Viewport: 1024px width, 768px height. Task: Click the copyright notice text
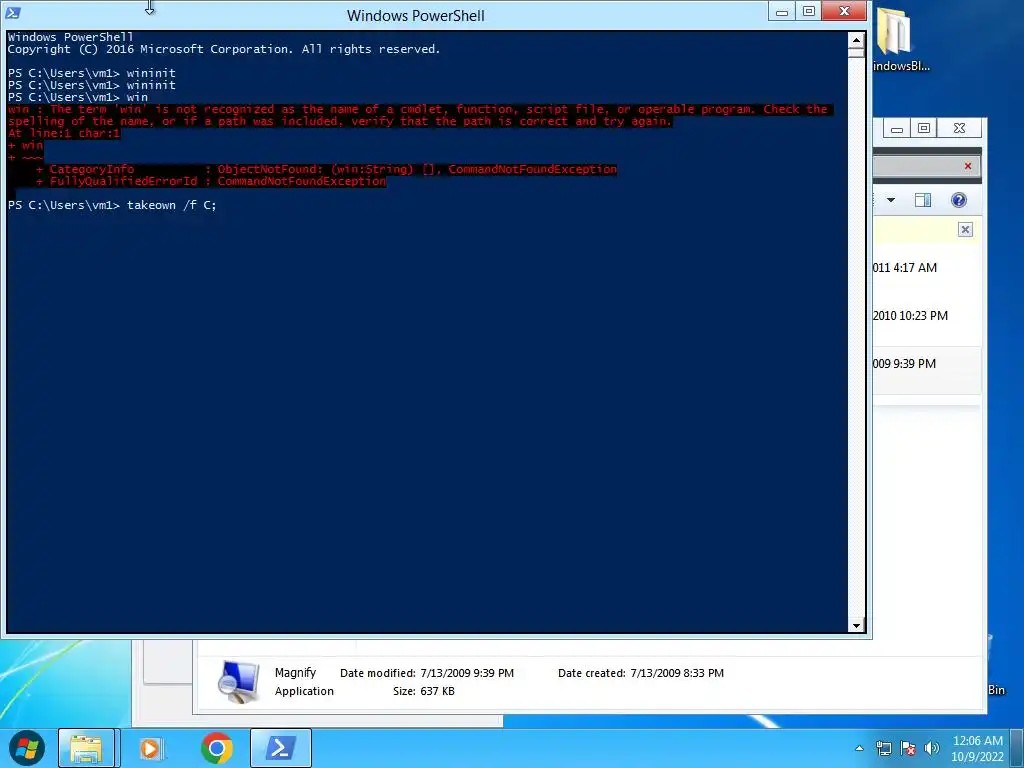pos(224,49)
